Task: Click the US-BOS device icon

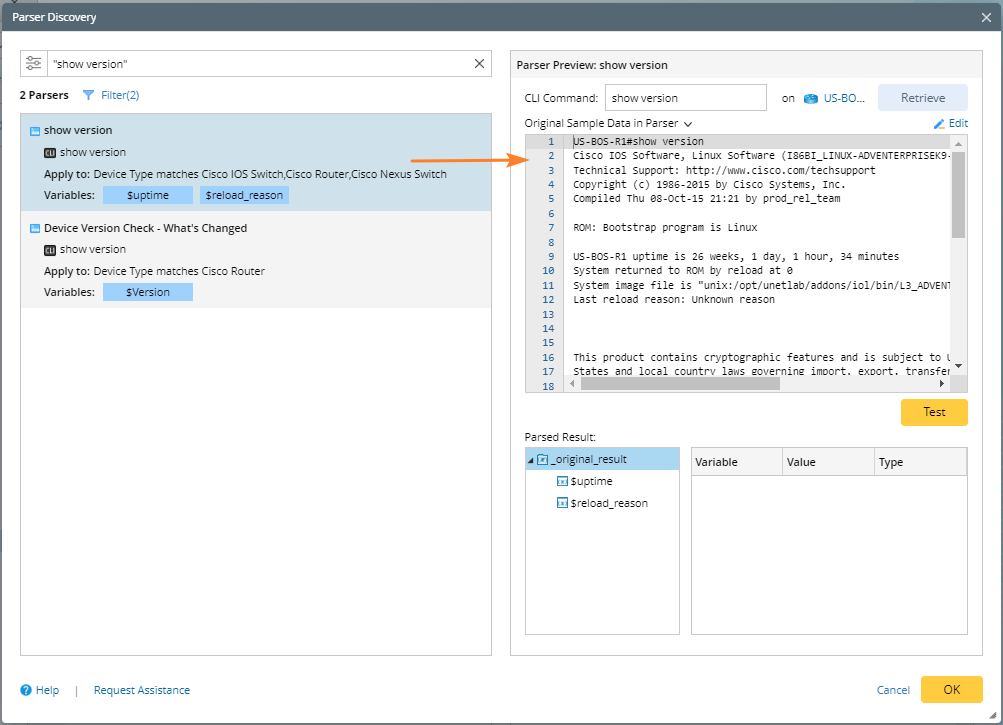Action: pyautogui.click(x=811, y=99)
